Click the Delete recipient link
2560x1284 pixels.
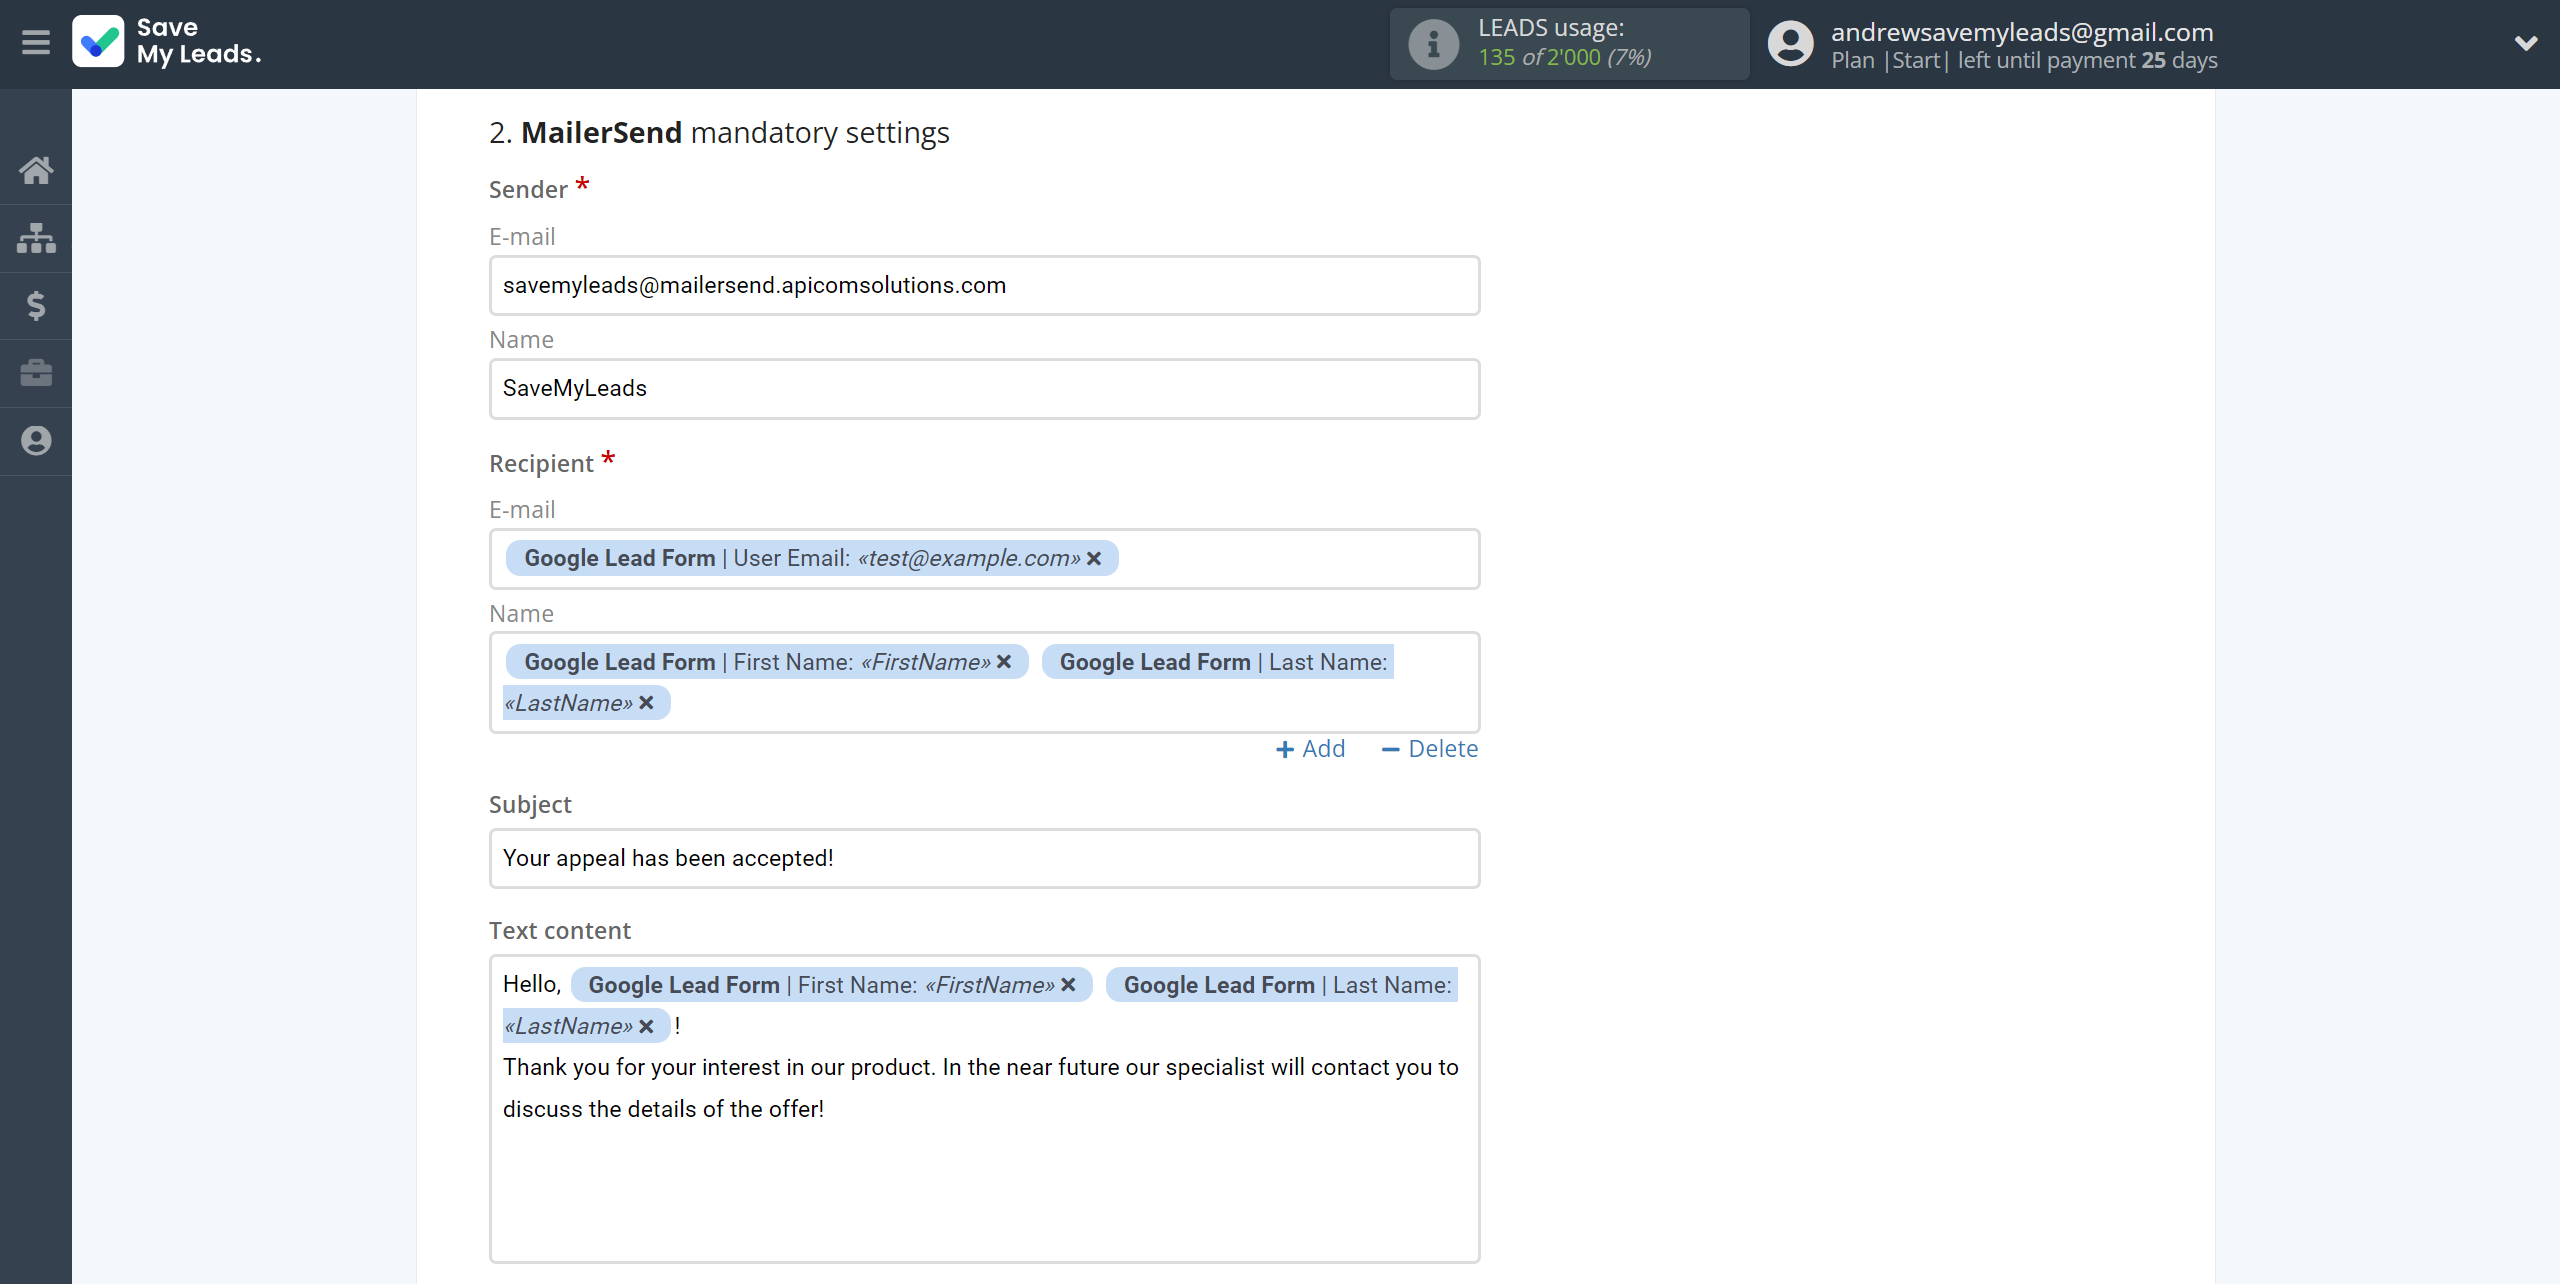click(1429, 749)
